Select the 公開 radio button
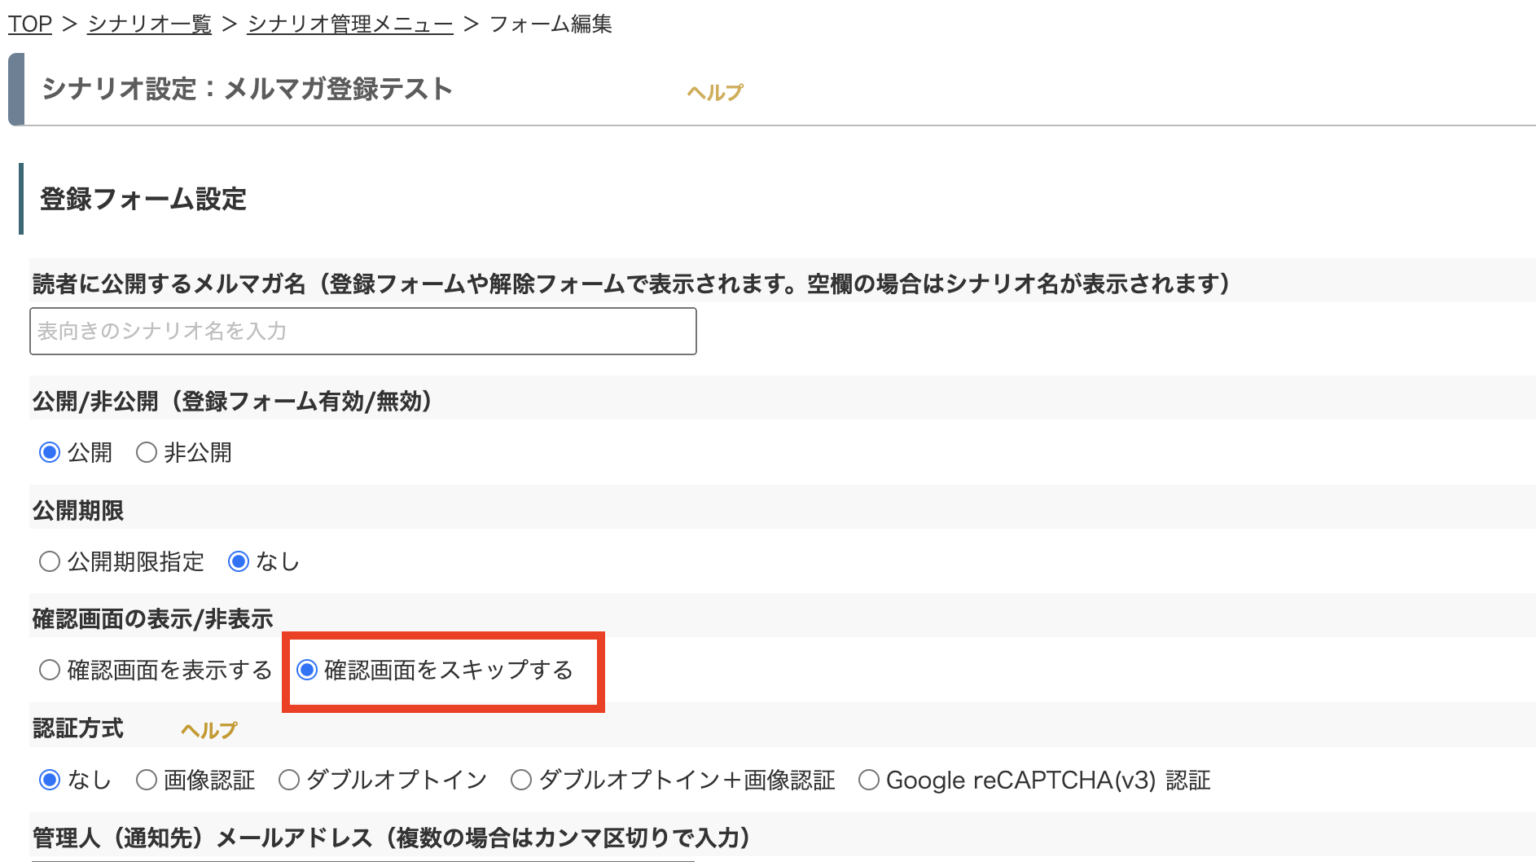Viewport: 1536px width, 862px height. [50, 452]
